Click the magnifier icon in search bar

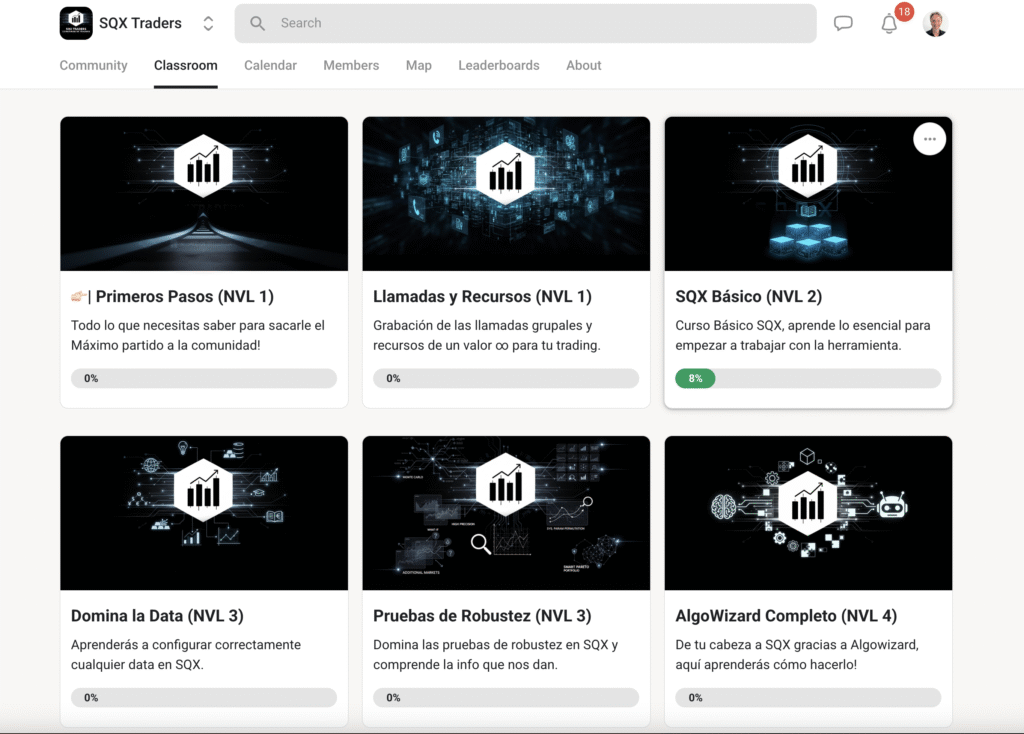pyautogui.click(x=258, y=23)
